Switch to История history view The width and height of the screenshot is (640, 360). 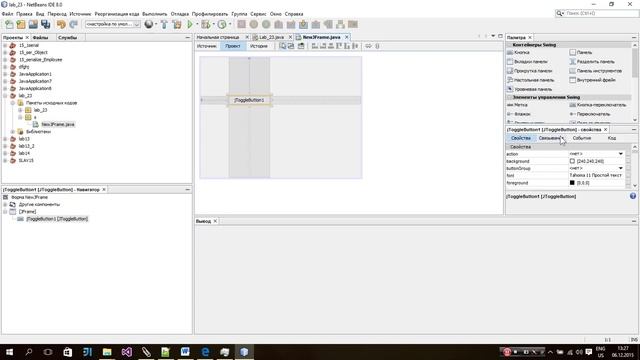[258, 46]
